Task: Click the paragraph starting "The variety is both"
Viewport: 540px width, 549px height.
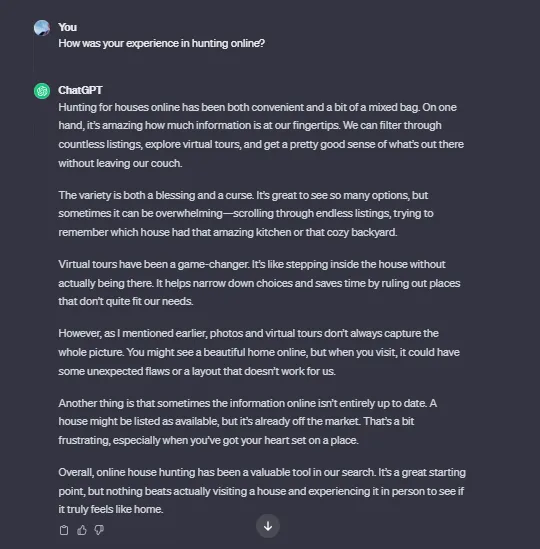Action: tap(246, 214)
